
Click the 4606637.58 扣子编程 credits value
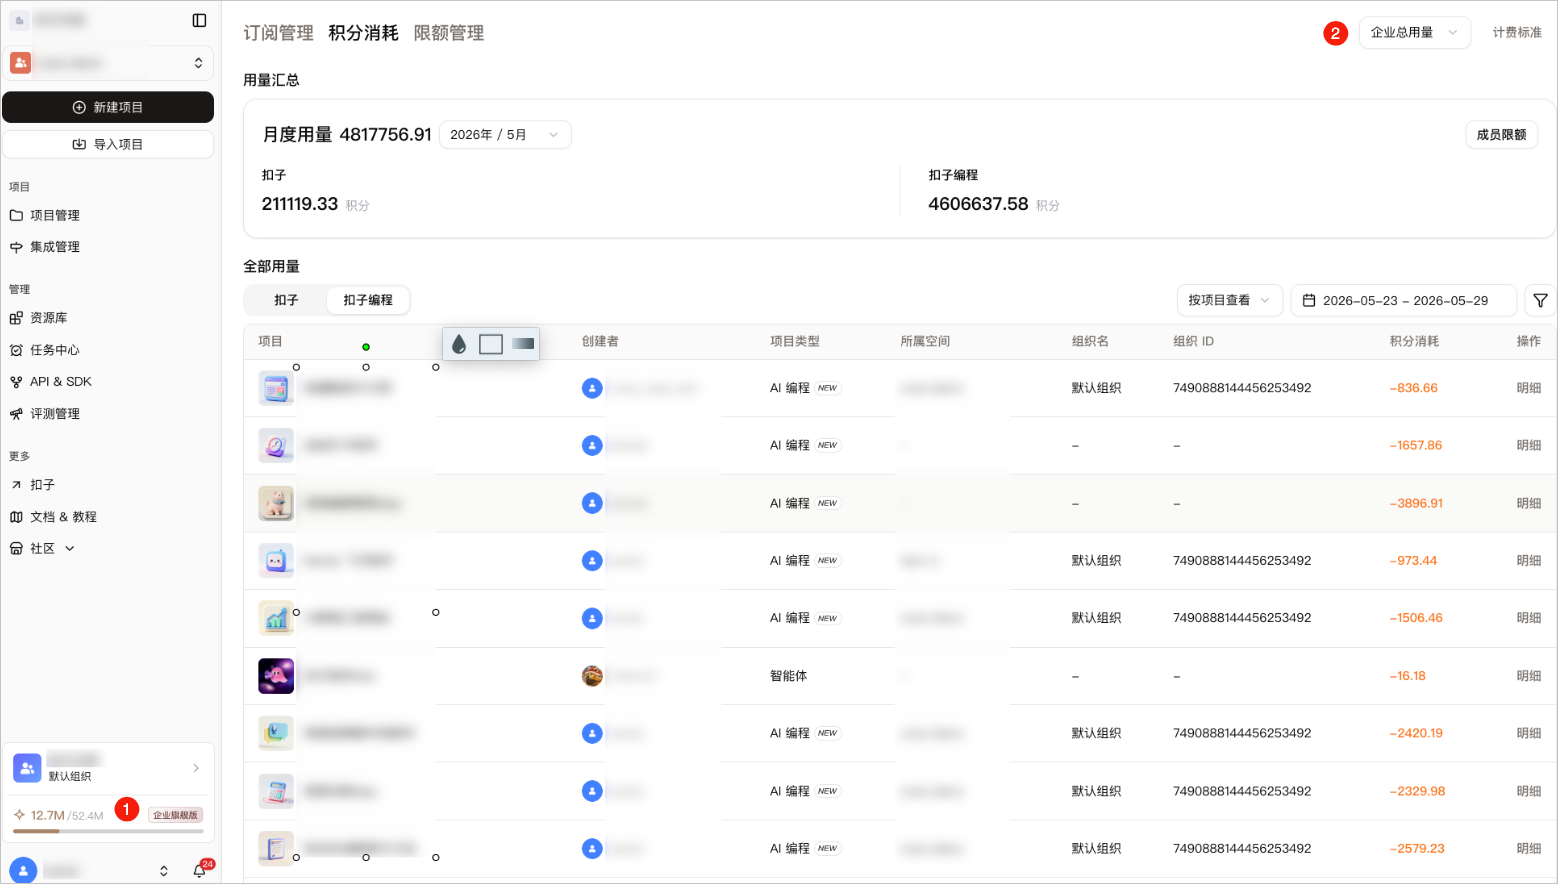tap(978, 204)
